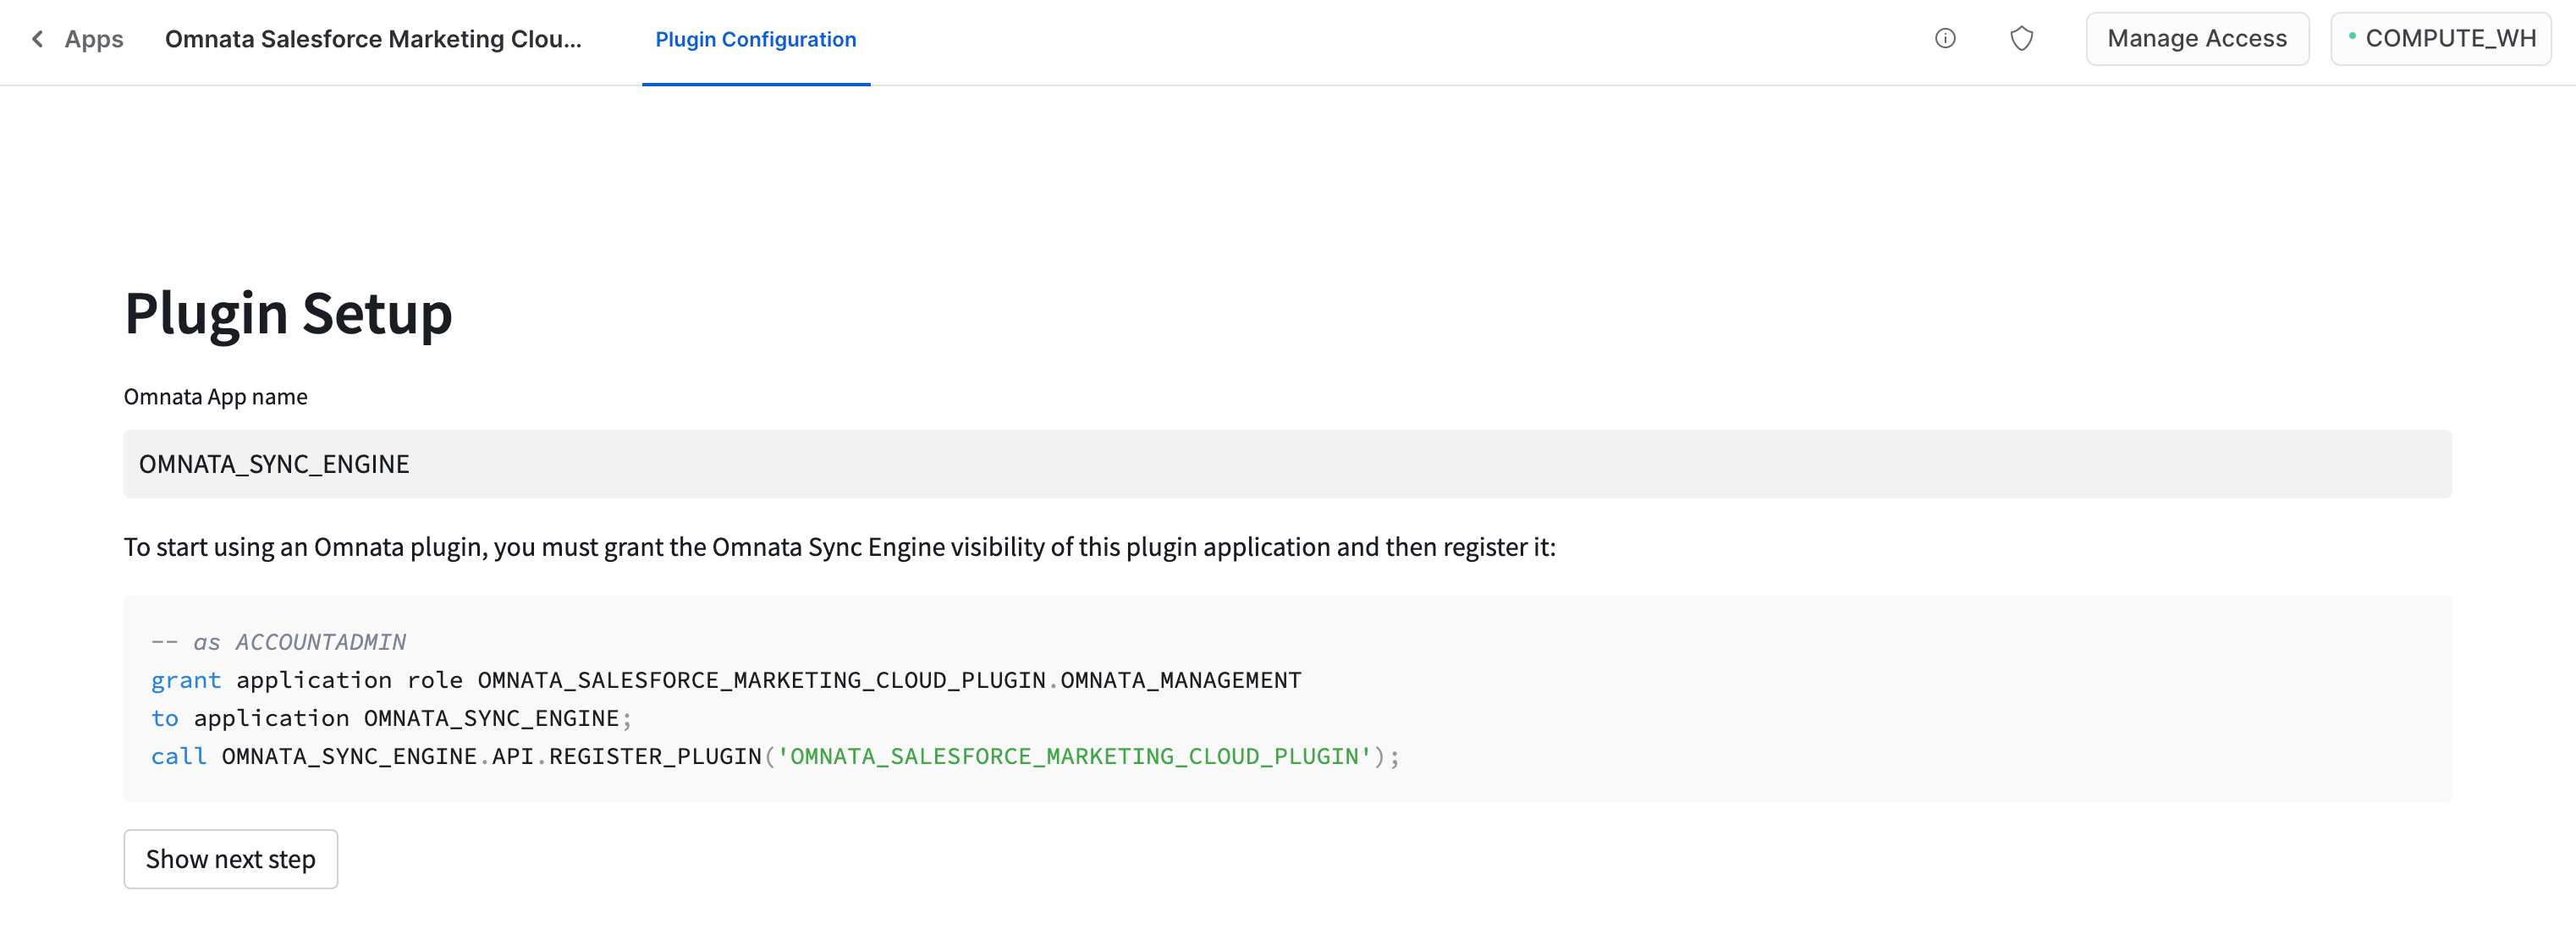Select the Plugin Configuration tab
This screenshot has width=2576, height=929.
coord(755,40)
